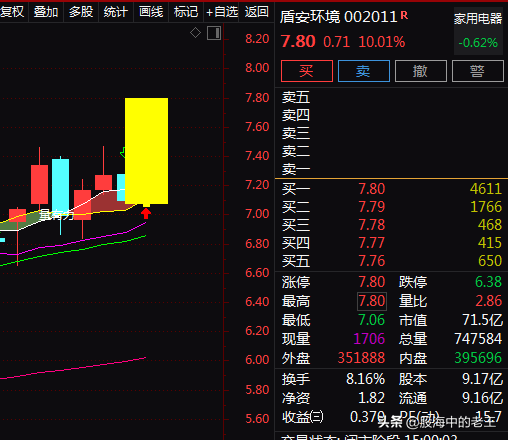Go back with 返回 button
508x440 pixels.
tap(257, 12)
